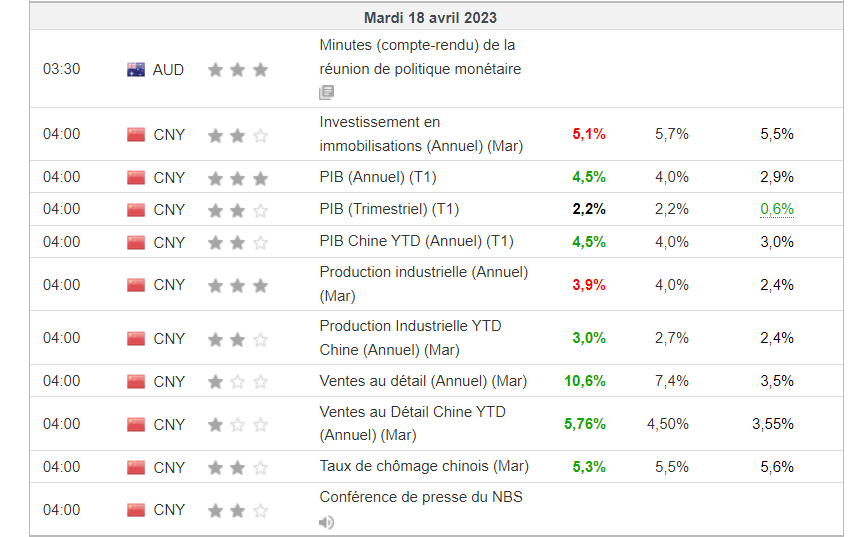Click the NBS press conference speaker icon

326,522
